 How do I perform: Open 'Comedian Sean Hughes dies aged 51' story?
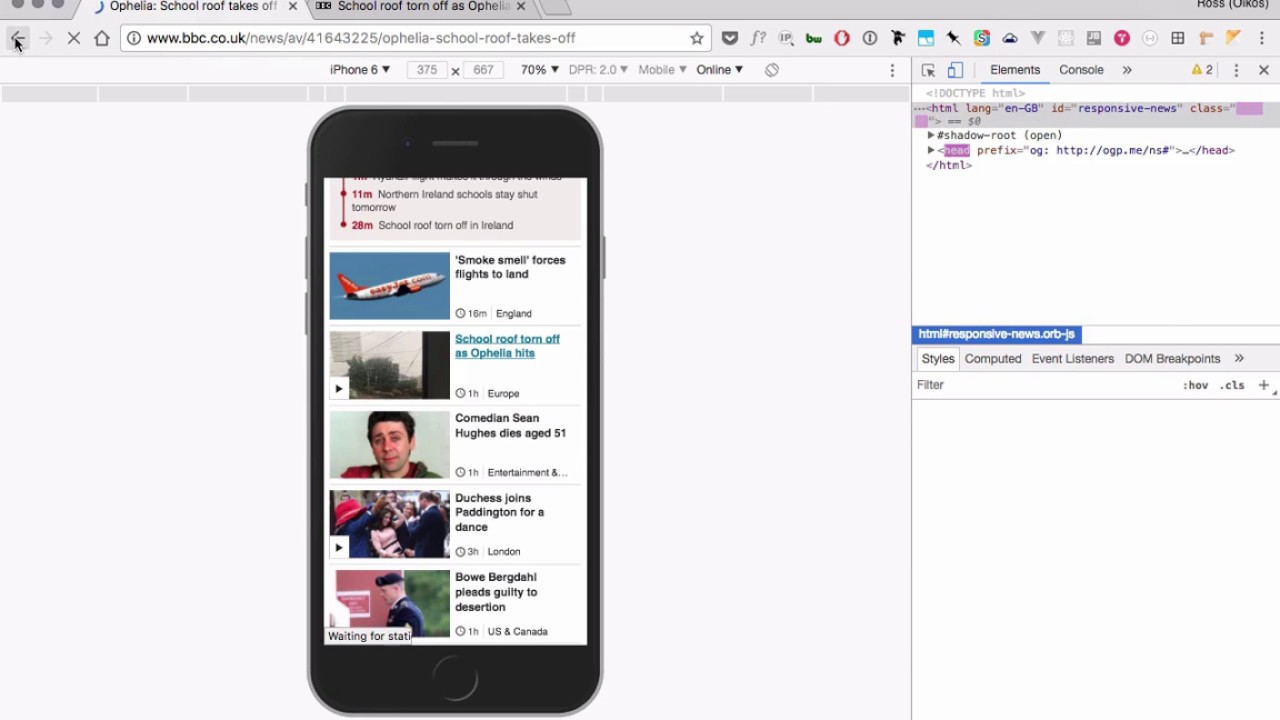510,426
